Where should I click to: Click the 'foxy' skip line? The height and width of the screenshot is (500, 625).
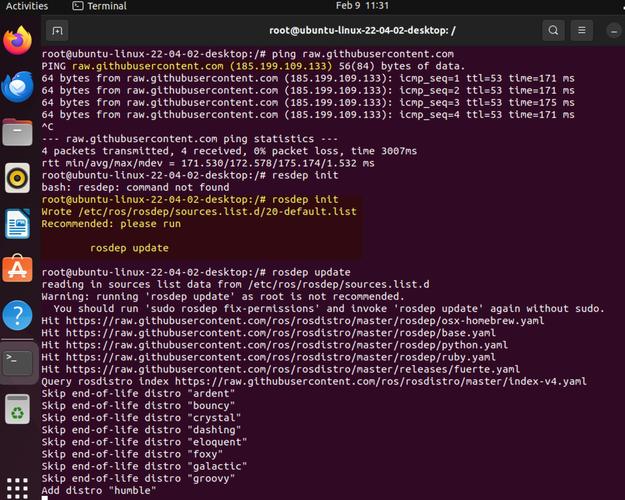point(132,454)
